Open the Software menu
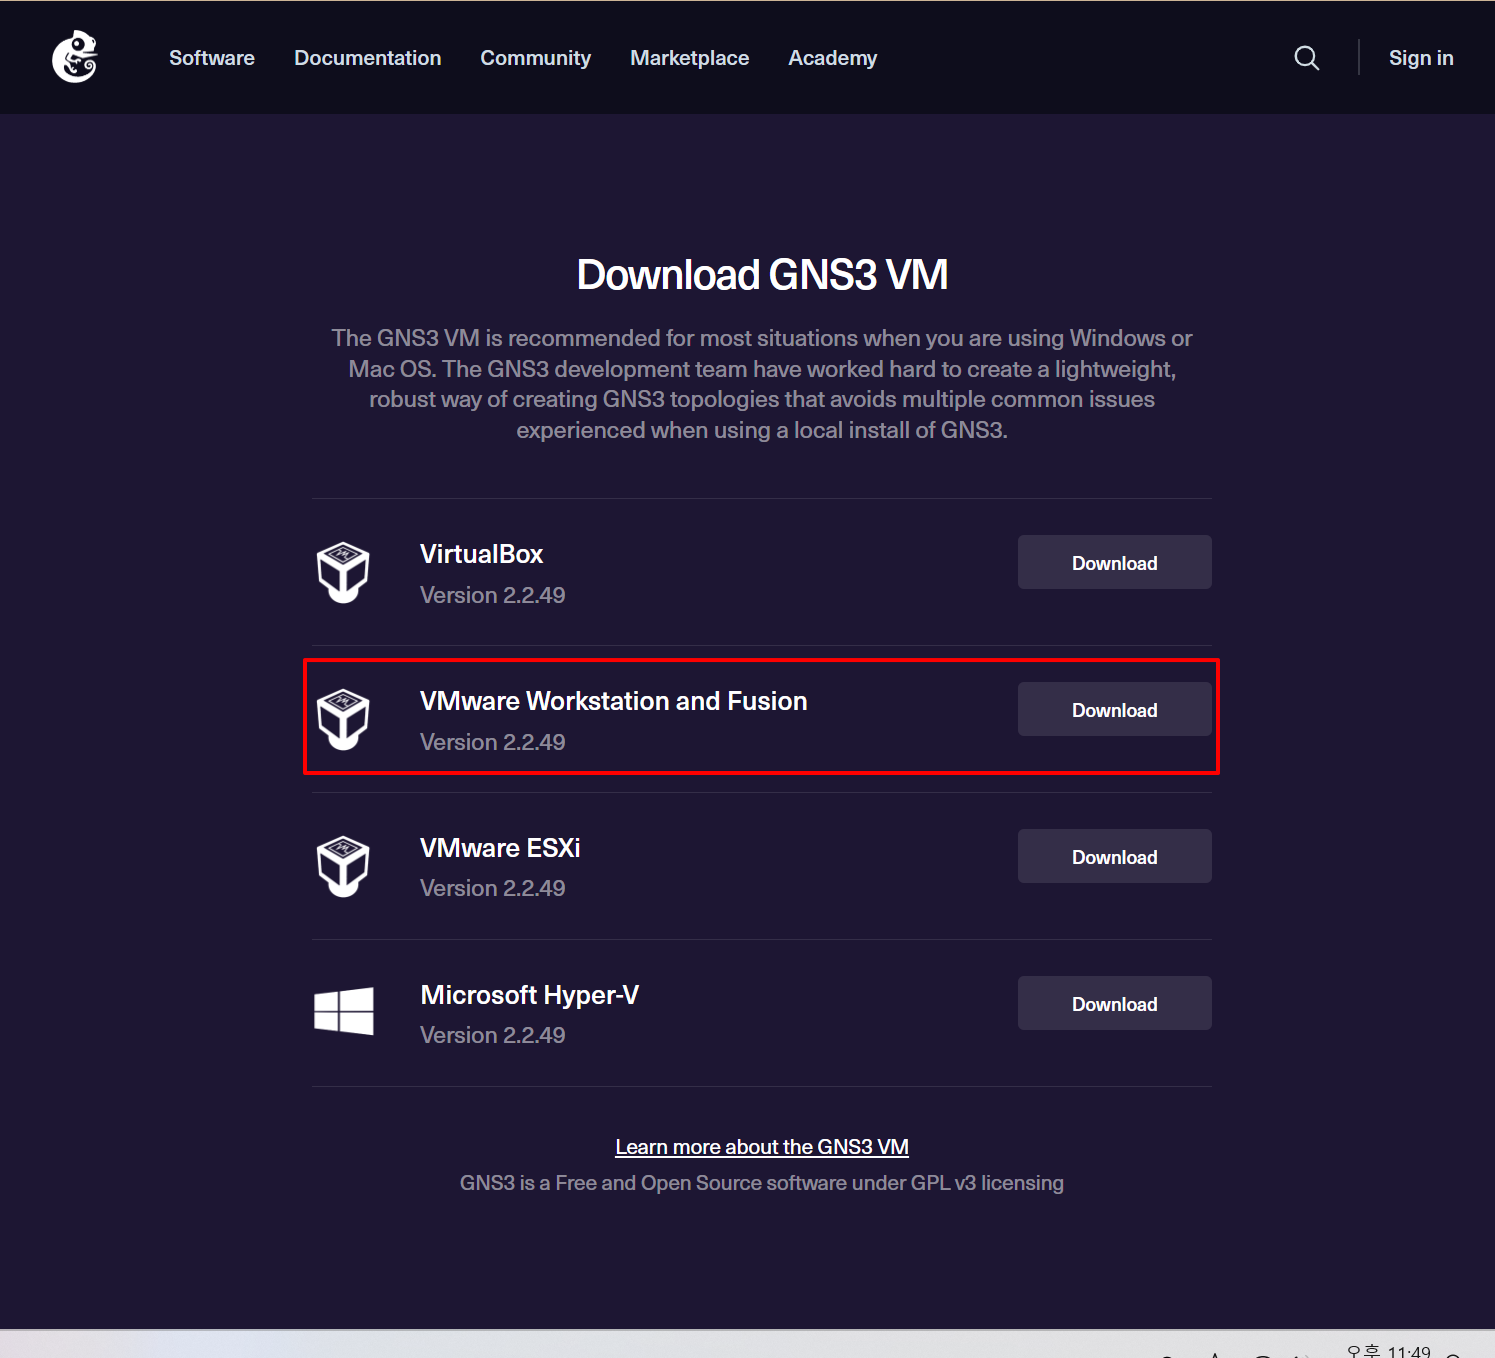 point(212,58)
